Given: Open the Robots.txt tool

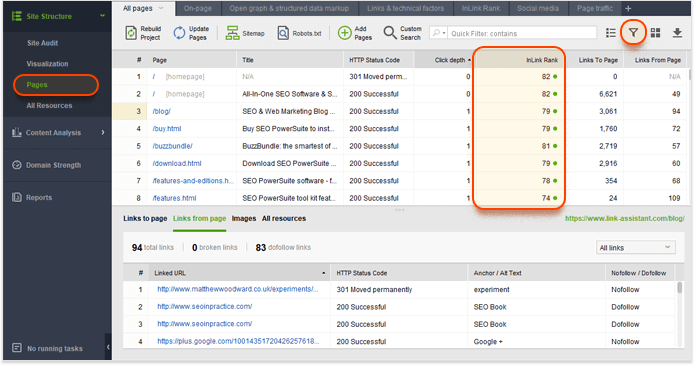Looking at the screenshot, I should coord(299,33).
